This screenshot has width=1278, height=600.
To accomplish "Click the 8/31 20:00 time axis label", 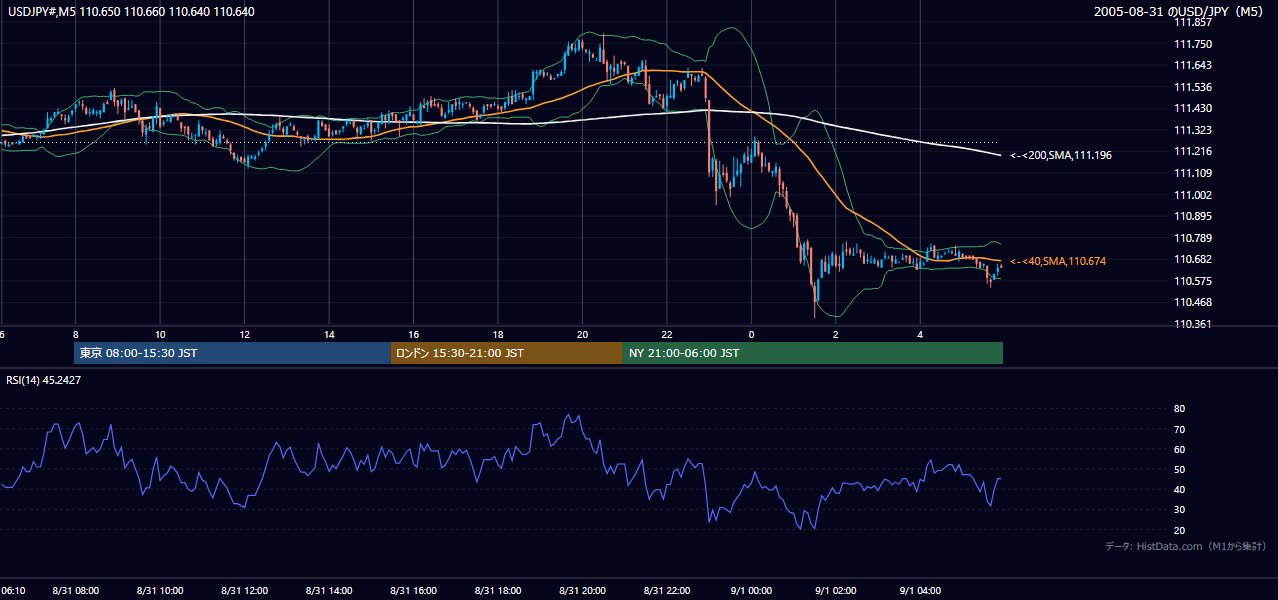I will click(583, 590).
